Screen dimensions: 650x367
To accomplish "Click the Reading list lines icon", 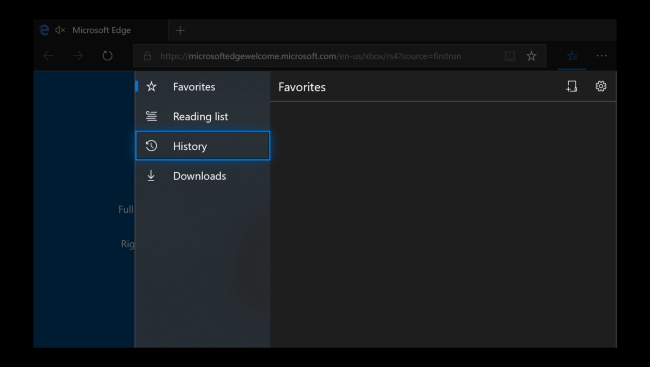I will click(x=151, y=116).
